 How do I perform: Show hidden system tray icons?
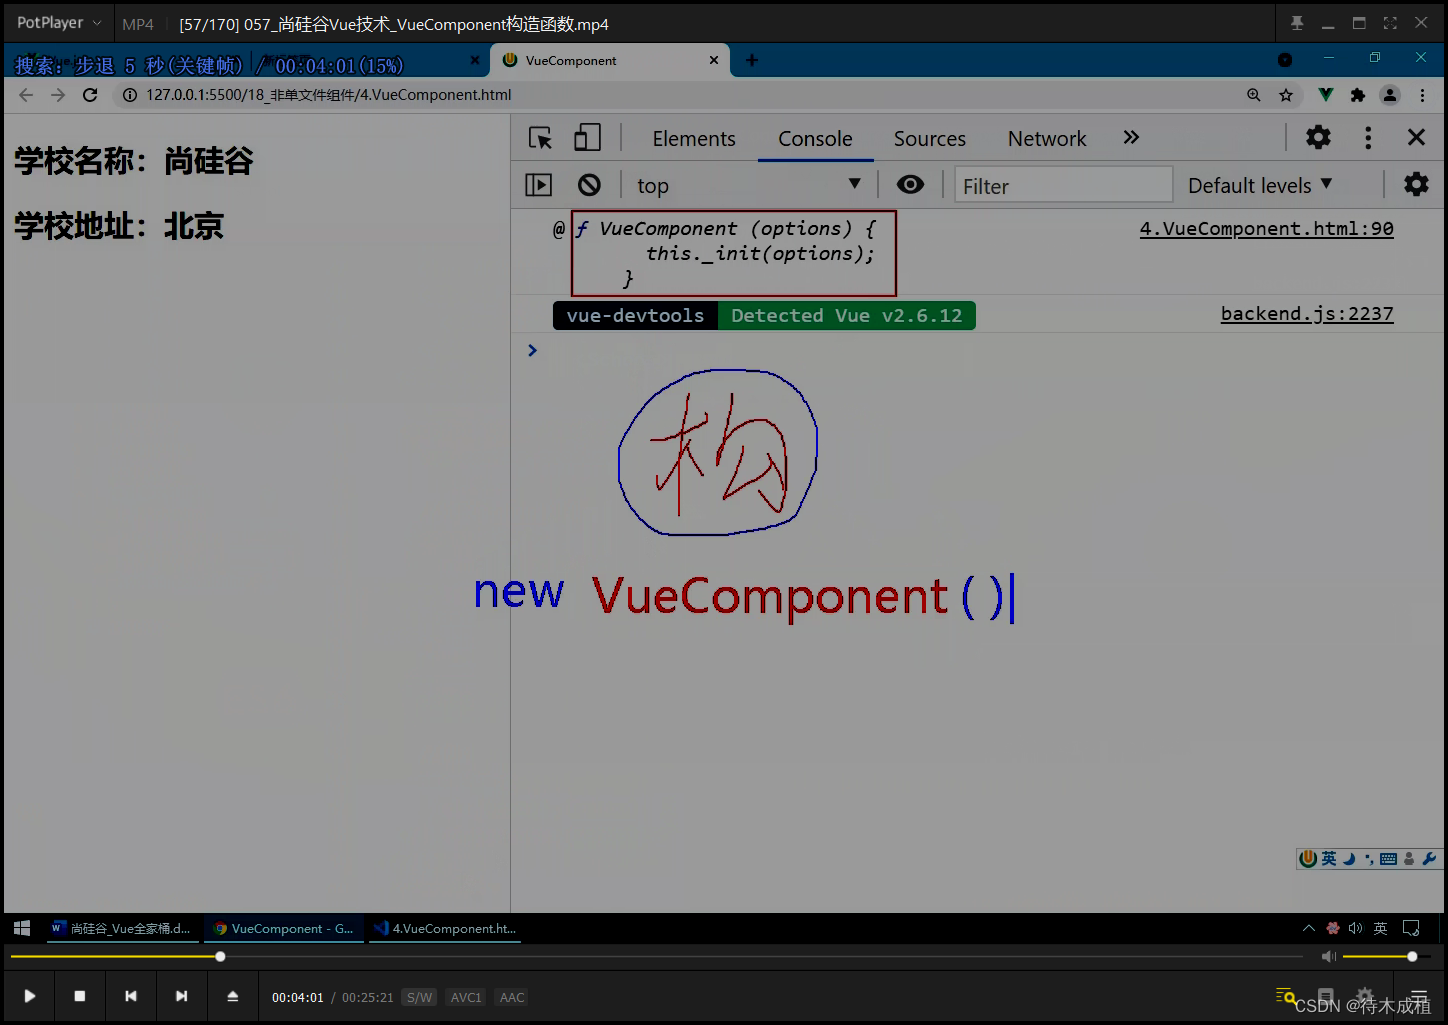coord(1308,928)
